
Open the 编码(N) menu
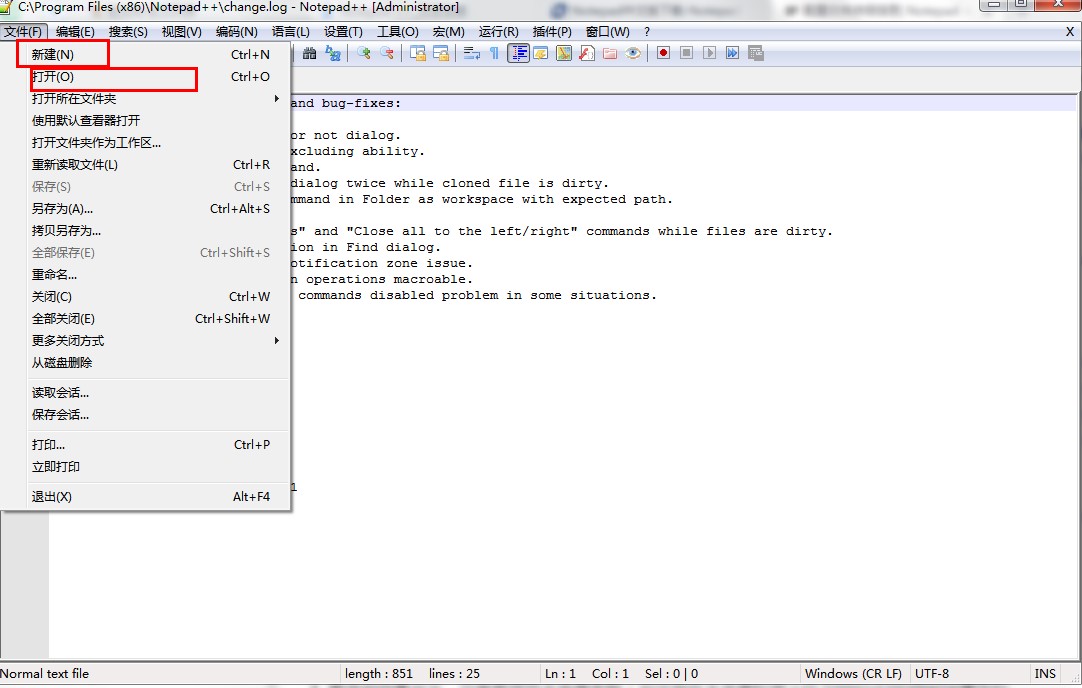click(237, 31)
